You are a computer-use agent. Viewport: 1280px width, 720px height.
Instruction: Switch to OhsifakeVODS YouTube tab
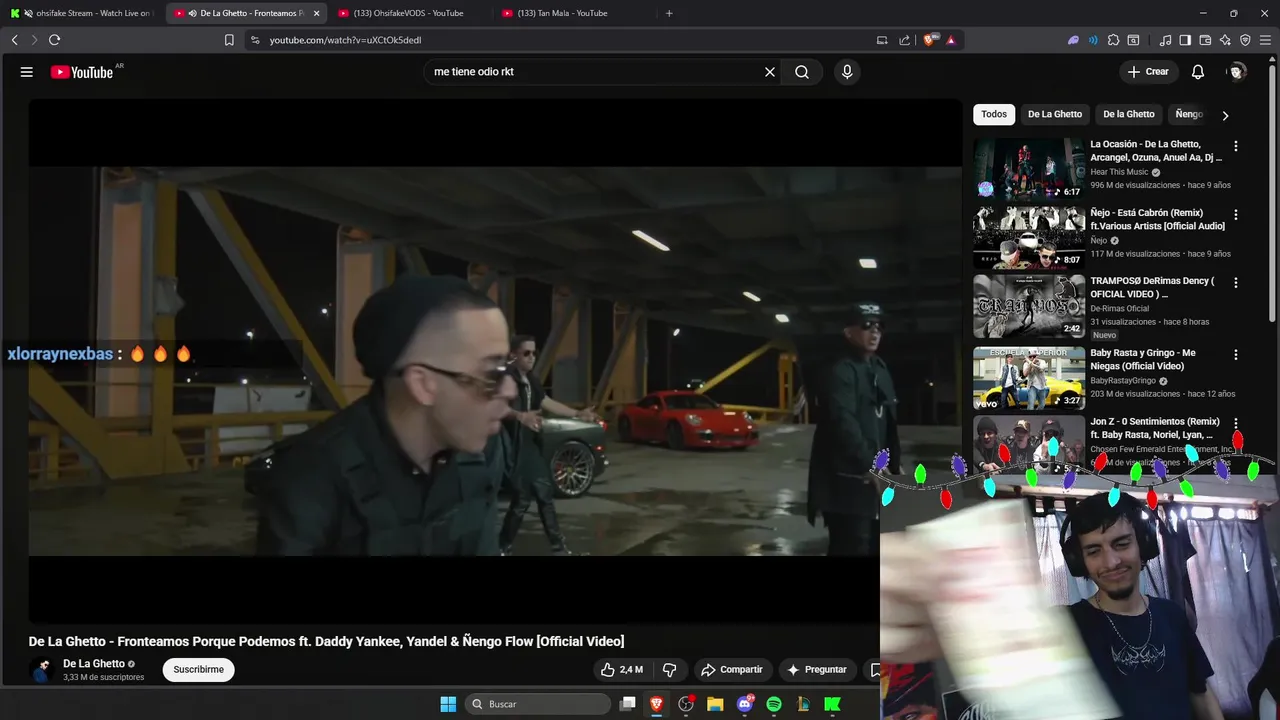click(x=411, y=13)
